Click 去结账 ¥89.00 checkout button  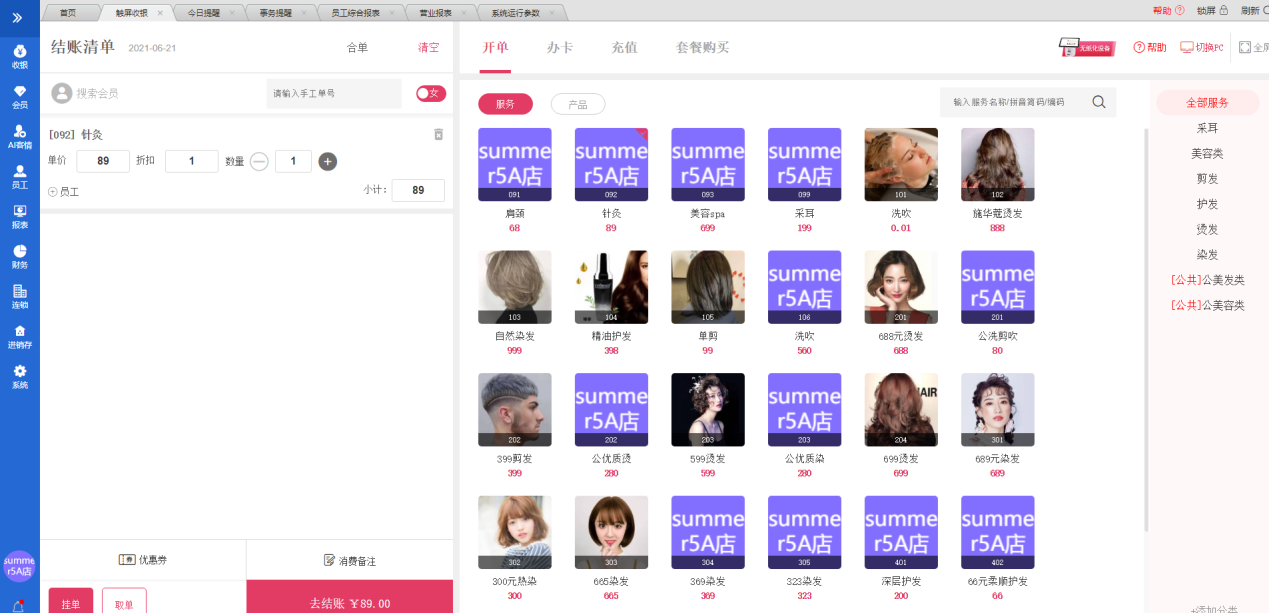point(349,598)
